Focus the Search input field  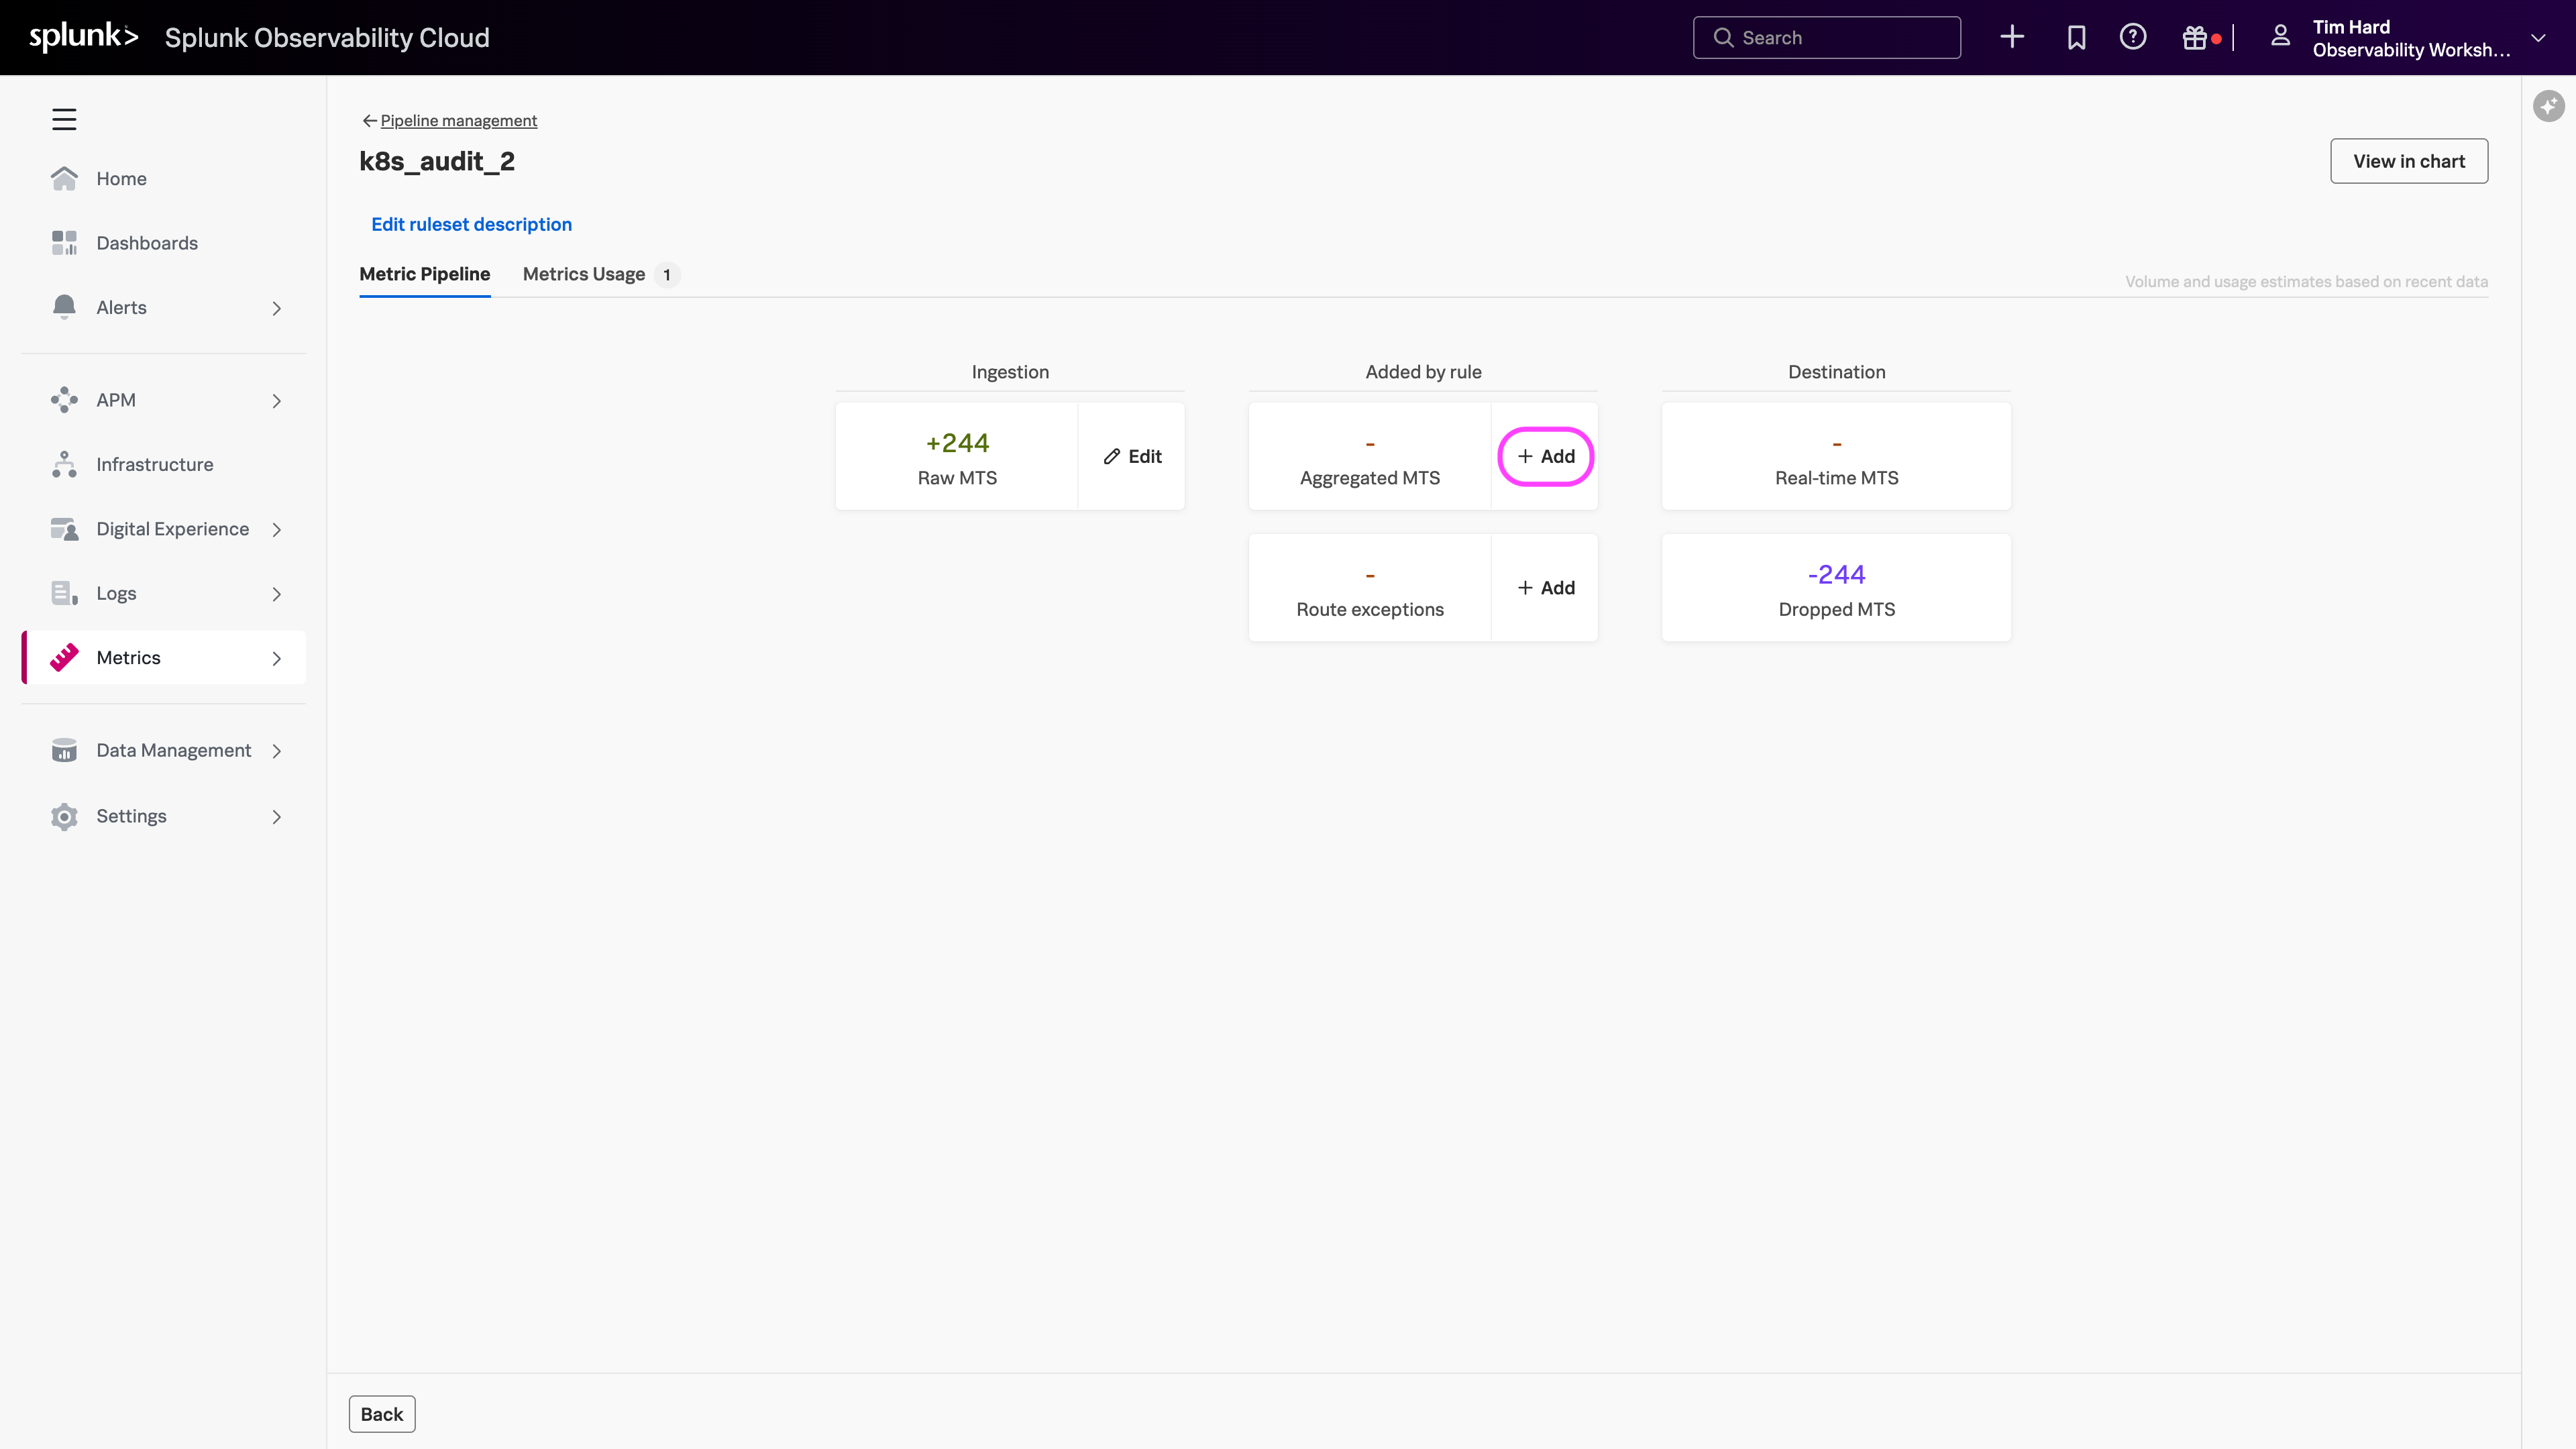[x=1827, y=37]
